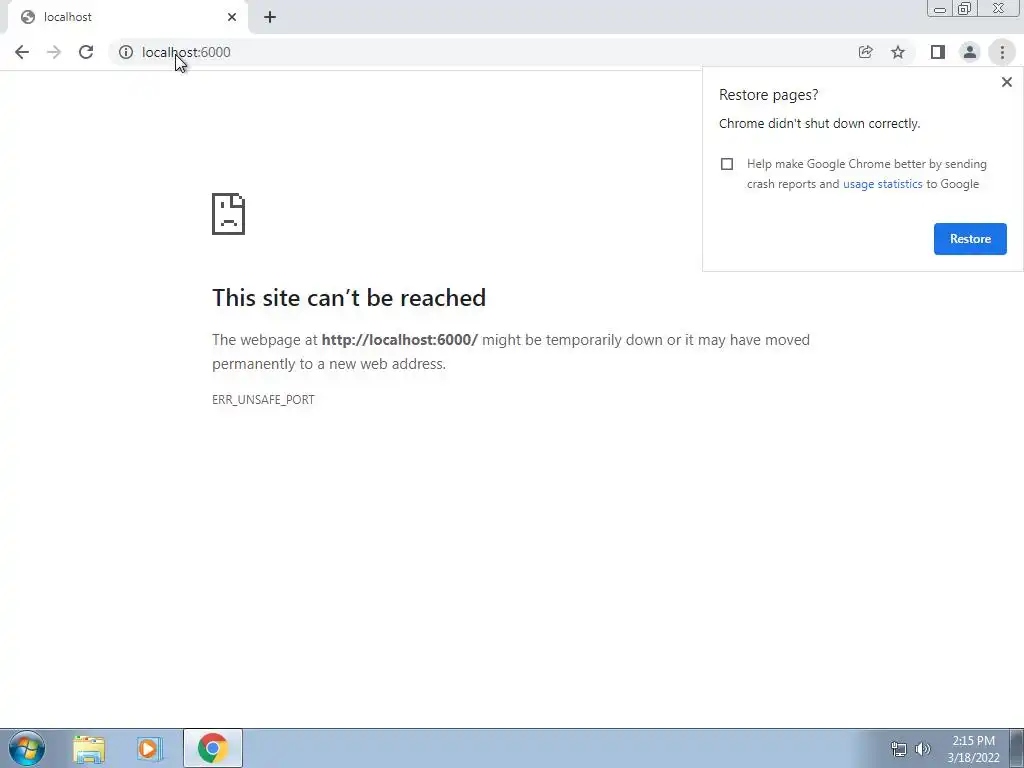Click the forward navigation arrow
The height and width of the screenshot is (768, 1024).
(54, 52)
